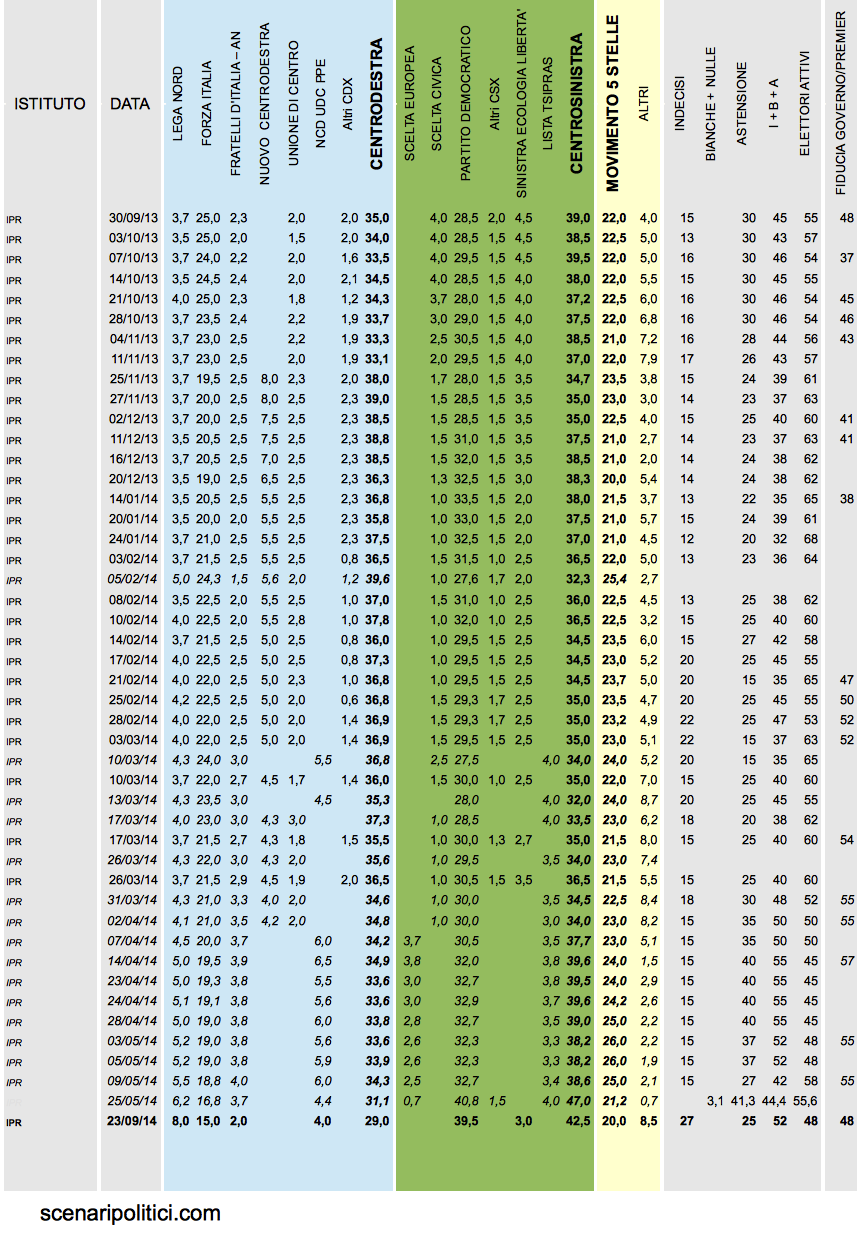This screenshot has width=863, height=1237.
Task: Select Altri value 7,9 on 11/11/13
Action: [x=648, y=359]
